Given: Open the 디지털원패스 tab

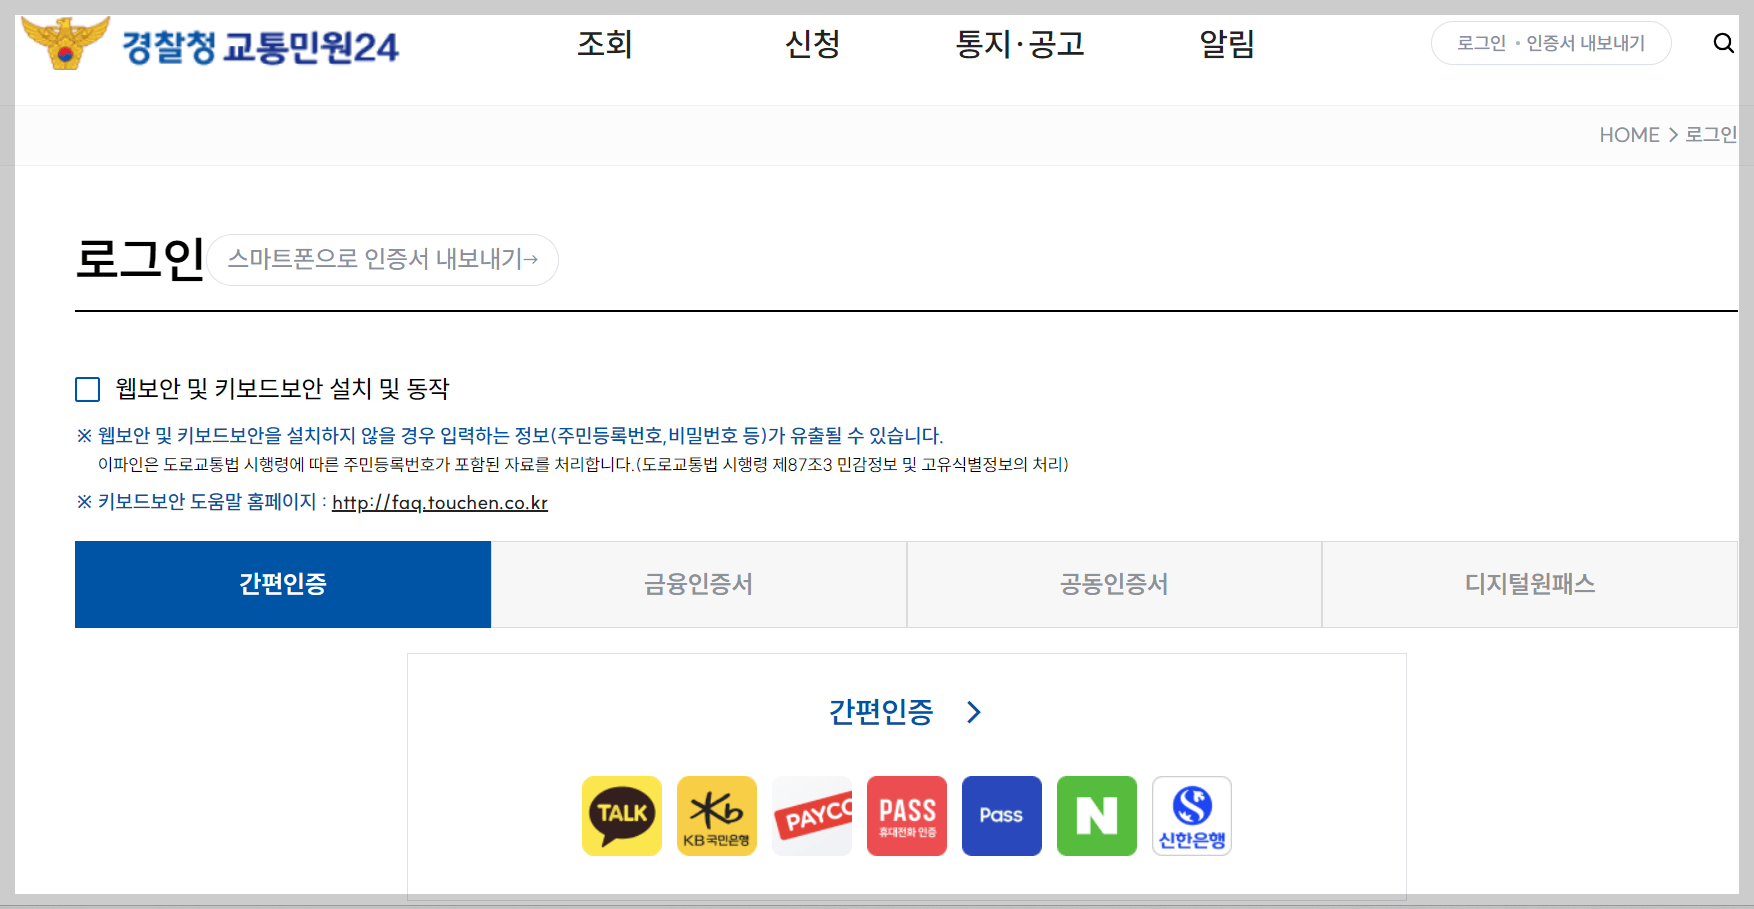Looking at the screenshot, I should (1528, 584).
